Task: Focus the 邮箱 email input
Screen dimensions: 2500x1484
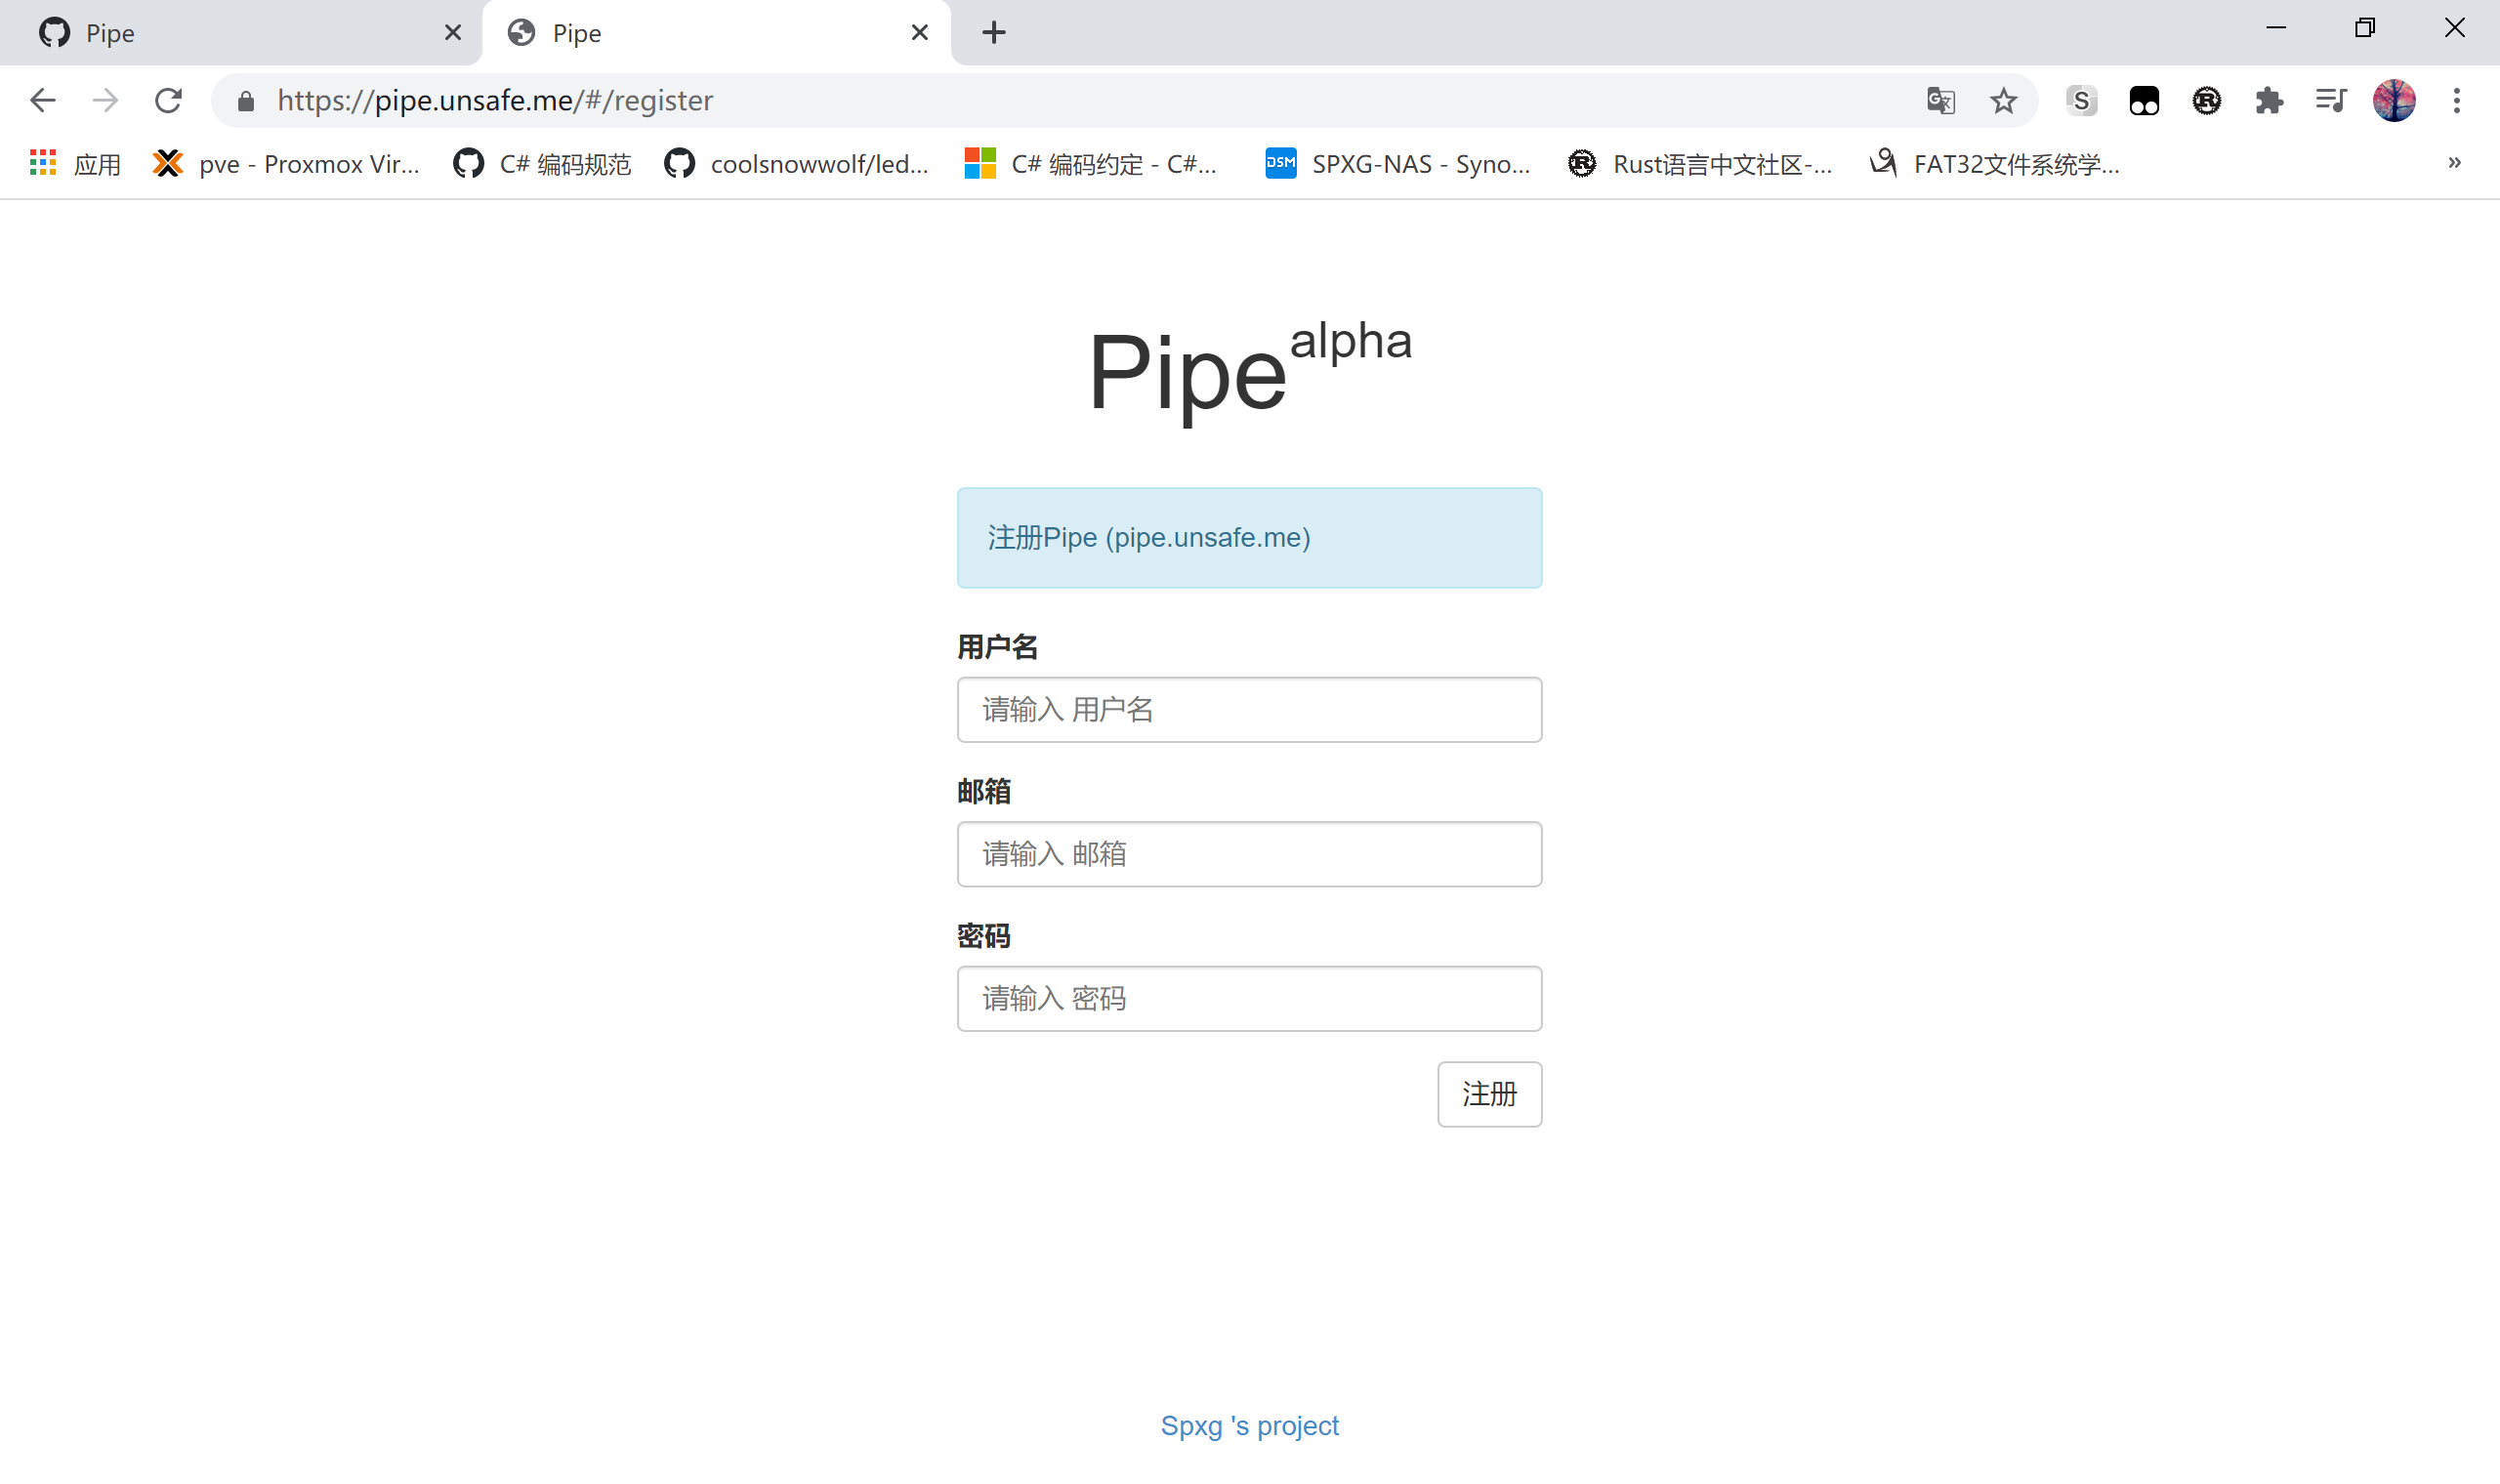Action: pyautogui.click(x=1249, y=854)
